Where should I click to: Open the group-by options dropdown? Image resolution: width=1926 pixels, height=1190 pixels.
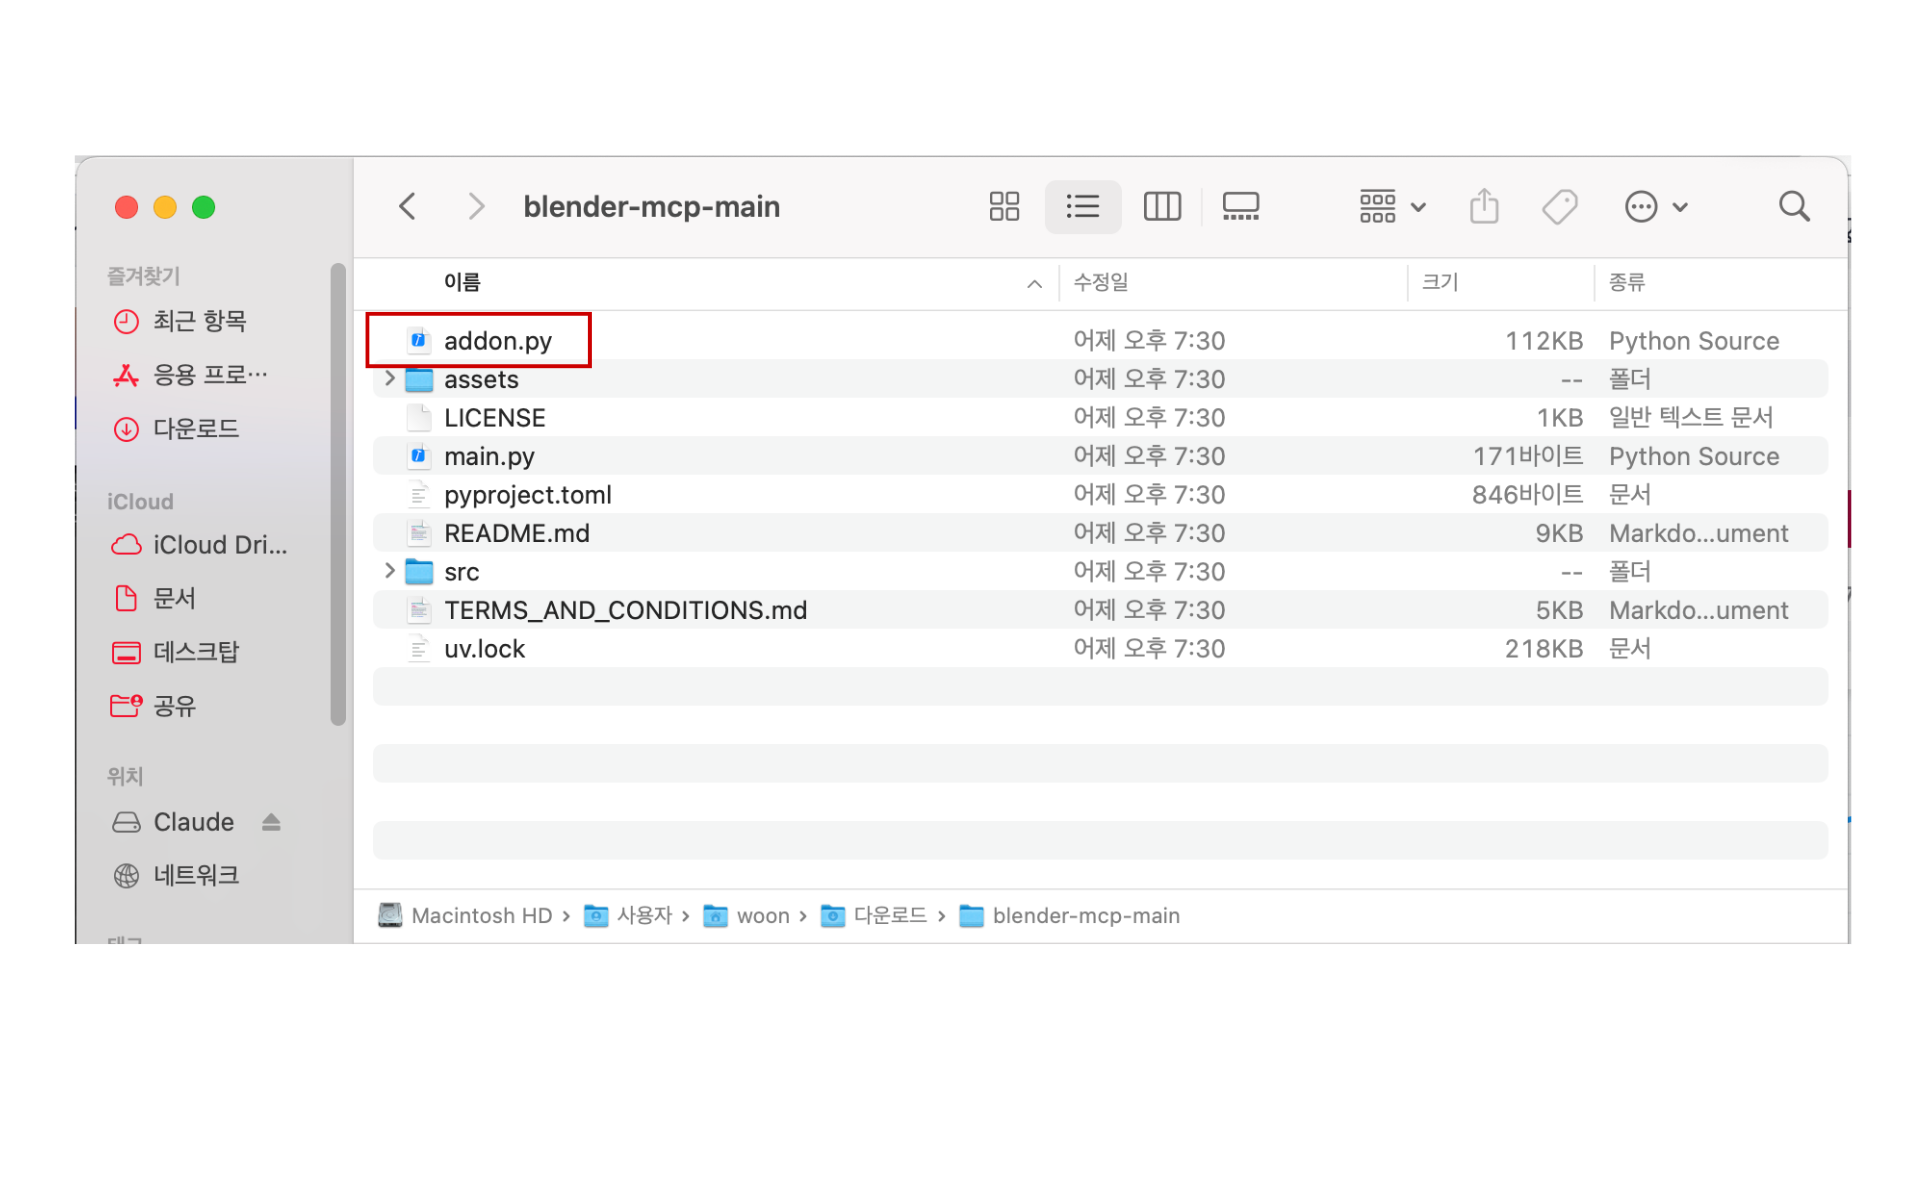(x=1391, y=207)
